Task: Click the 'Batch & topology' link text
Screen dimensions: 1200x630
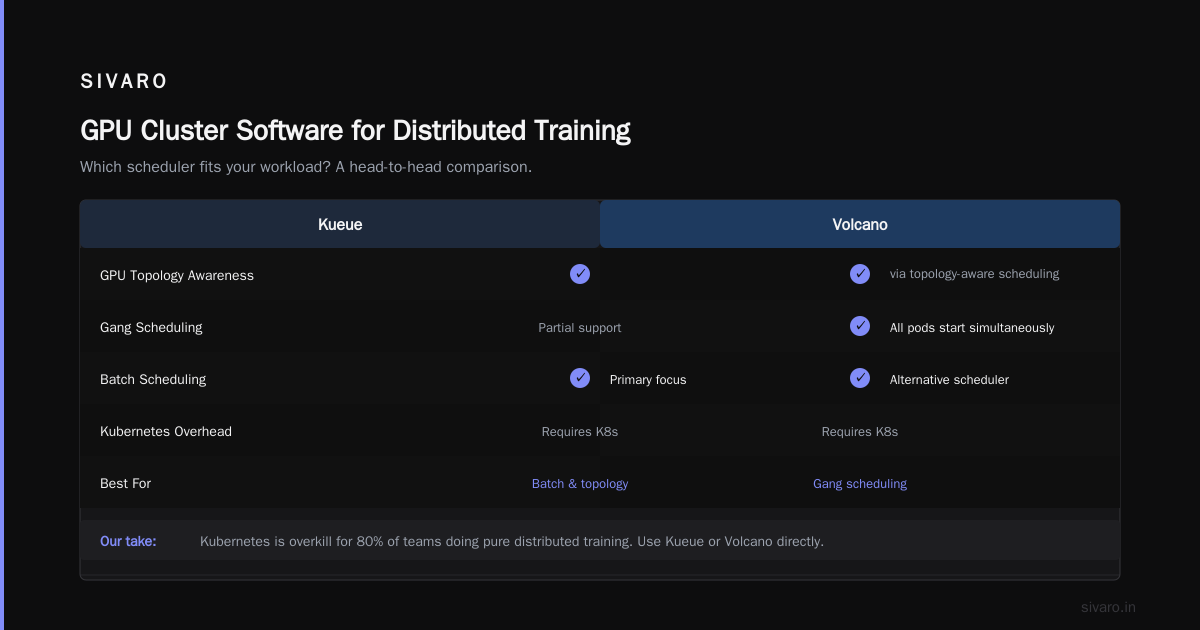Action: pos(580,484)
